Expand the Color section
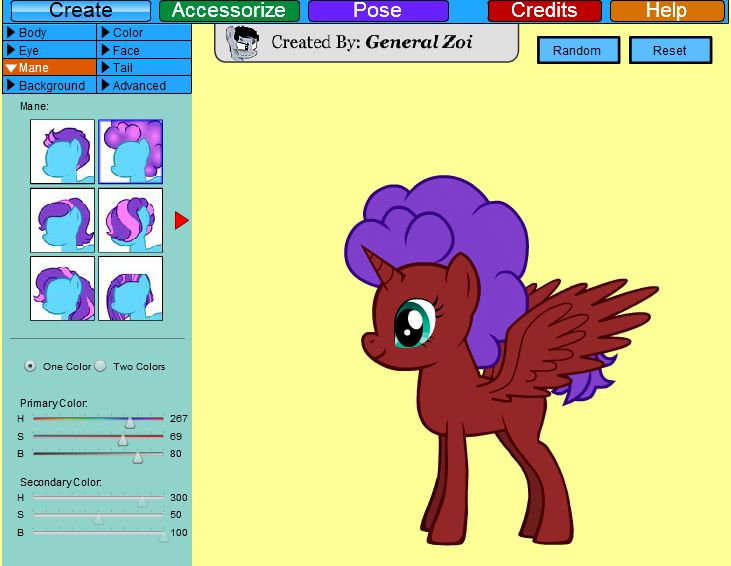 pyautogui.click(x=144, y=33)
